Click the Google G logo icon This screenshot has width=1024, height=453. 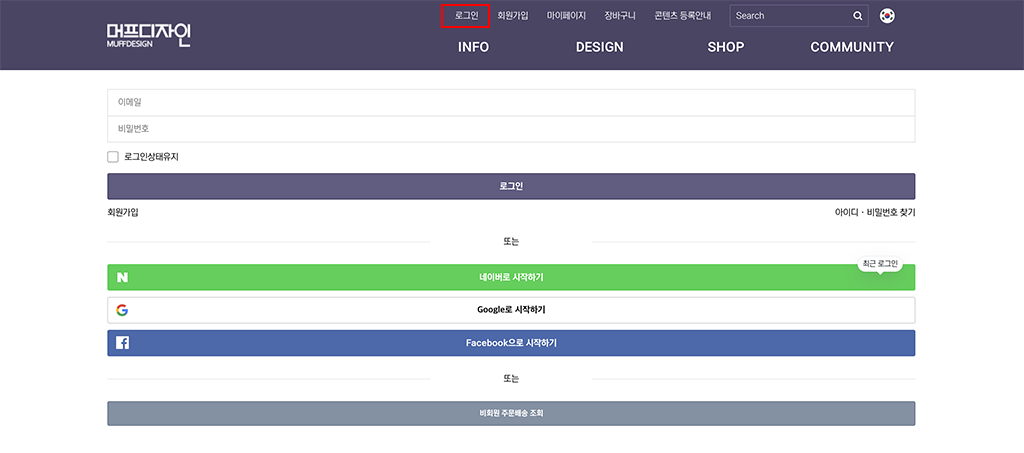(x=122, y=310)
